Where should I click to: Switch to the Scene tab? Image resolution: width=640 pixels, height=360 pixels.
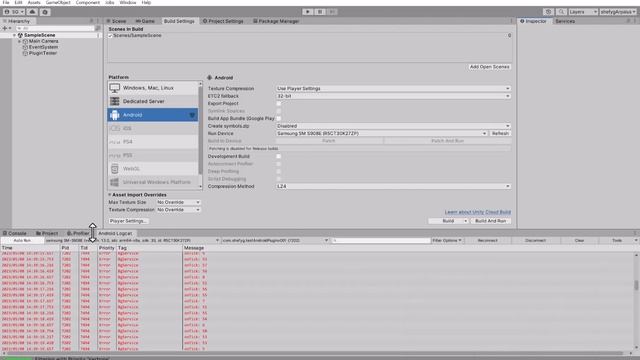tap(116, 21)
